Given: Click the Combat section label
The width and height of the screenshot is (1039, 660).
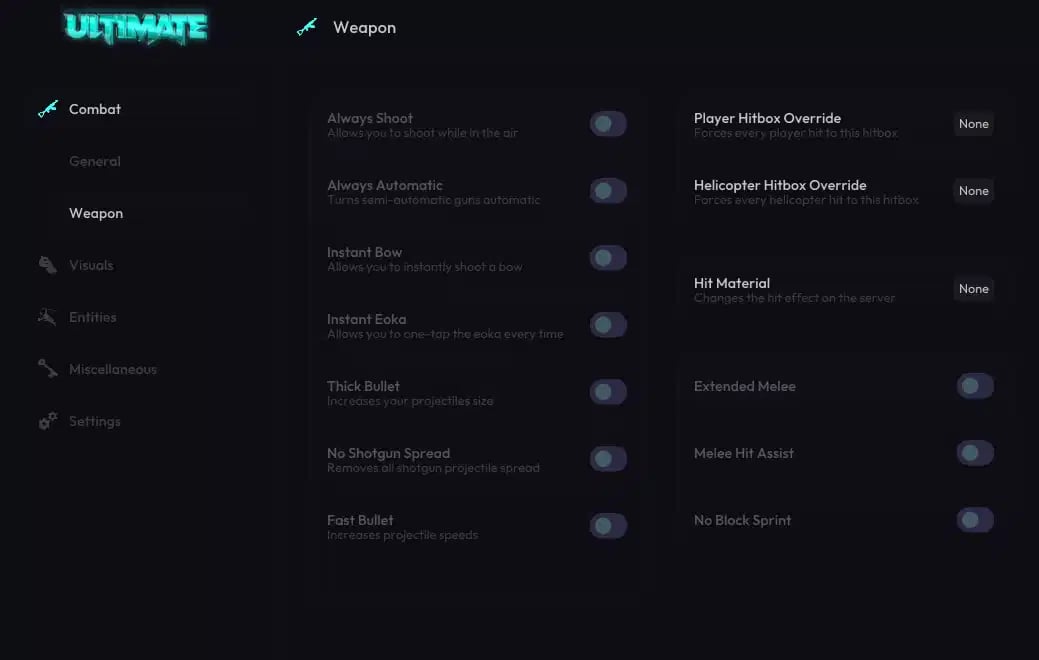Looking at the screenshot, I should [95, 109].
